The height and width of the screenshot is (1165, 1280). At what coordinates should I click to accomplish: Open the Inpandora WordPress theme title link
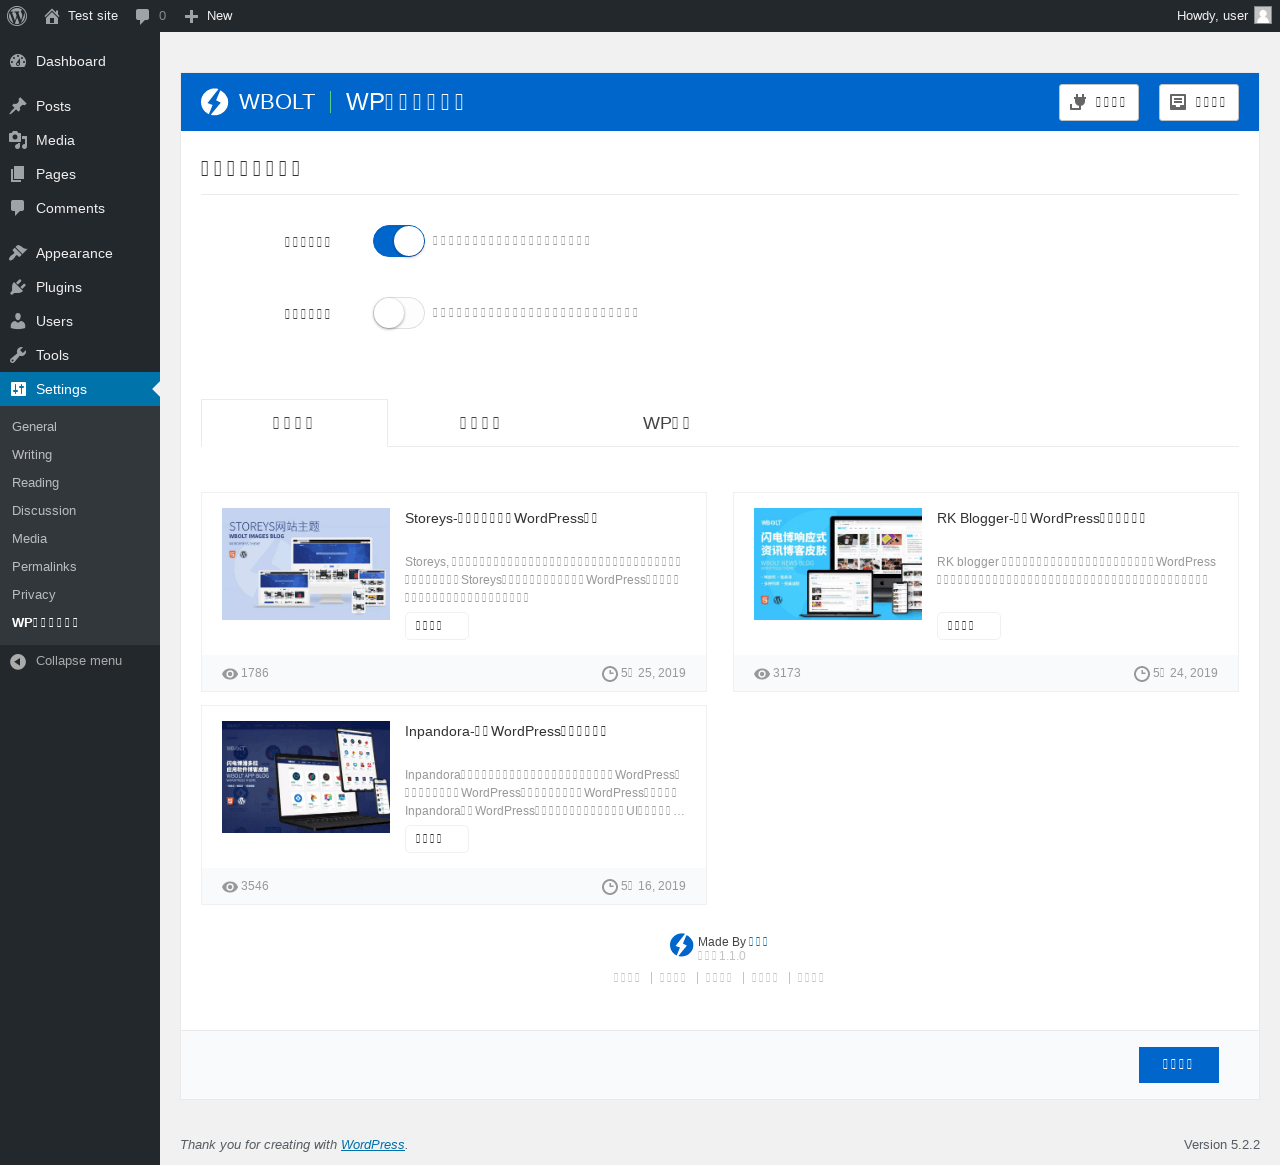point(506,731)
